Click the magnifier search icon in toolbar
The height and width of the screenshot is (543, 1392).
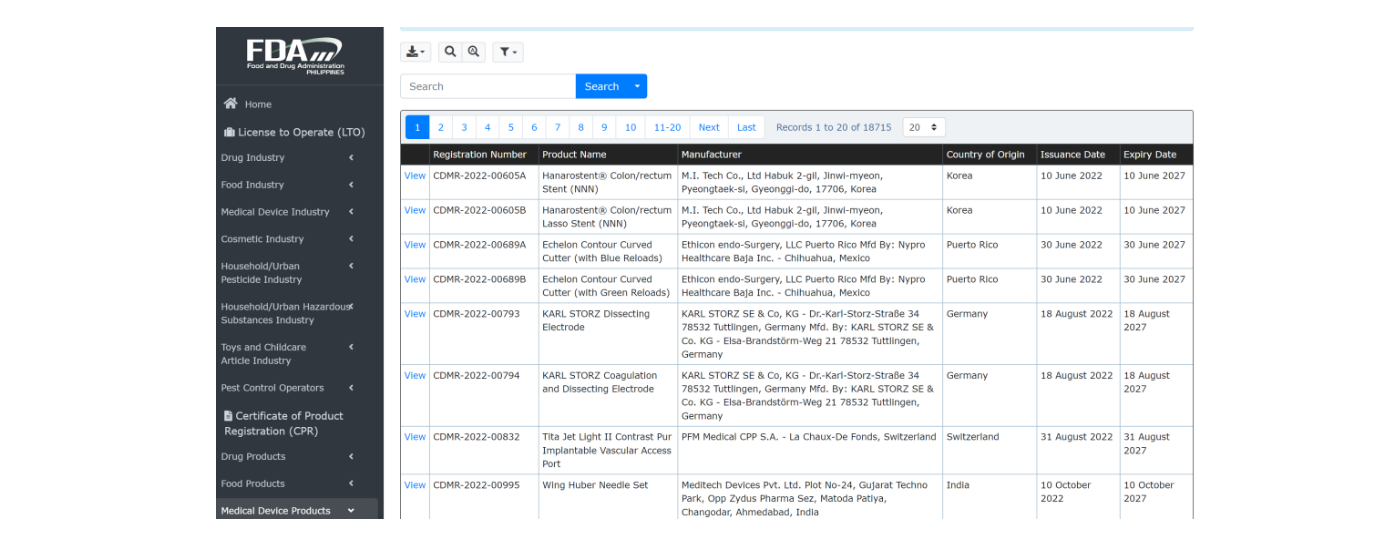[x=450, y=52]
